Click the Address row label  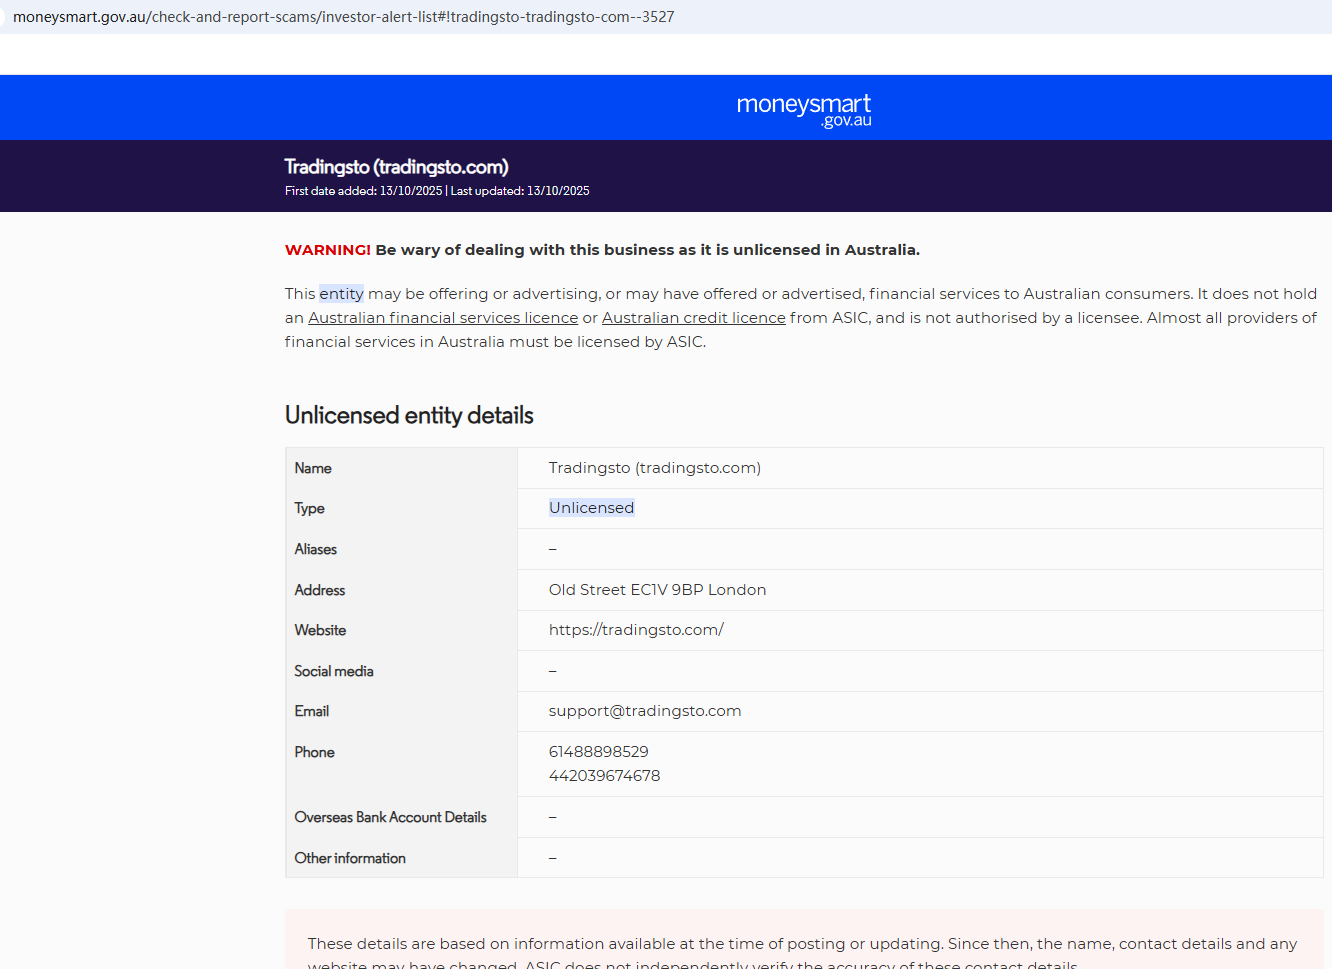[320, 590]
